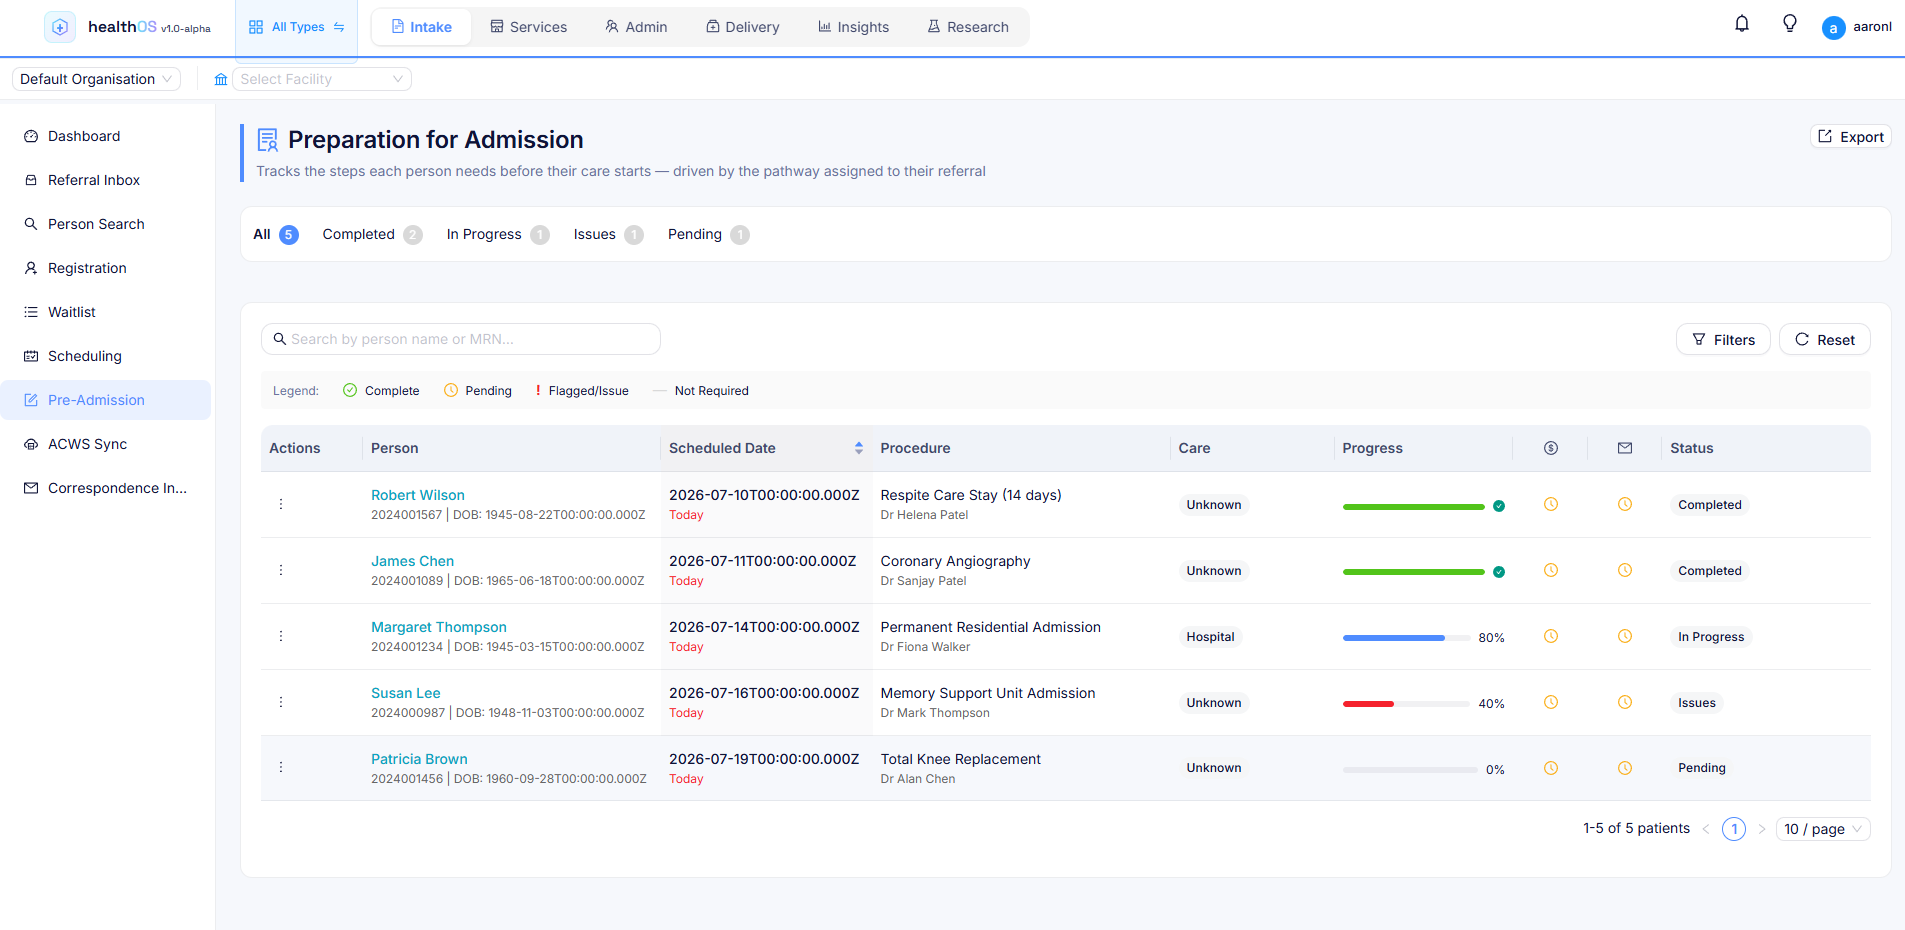Show the Pending filter tab

coord(708,234)
